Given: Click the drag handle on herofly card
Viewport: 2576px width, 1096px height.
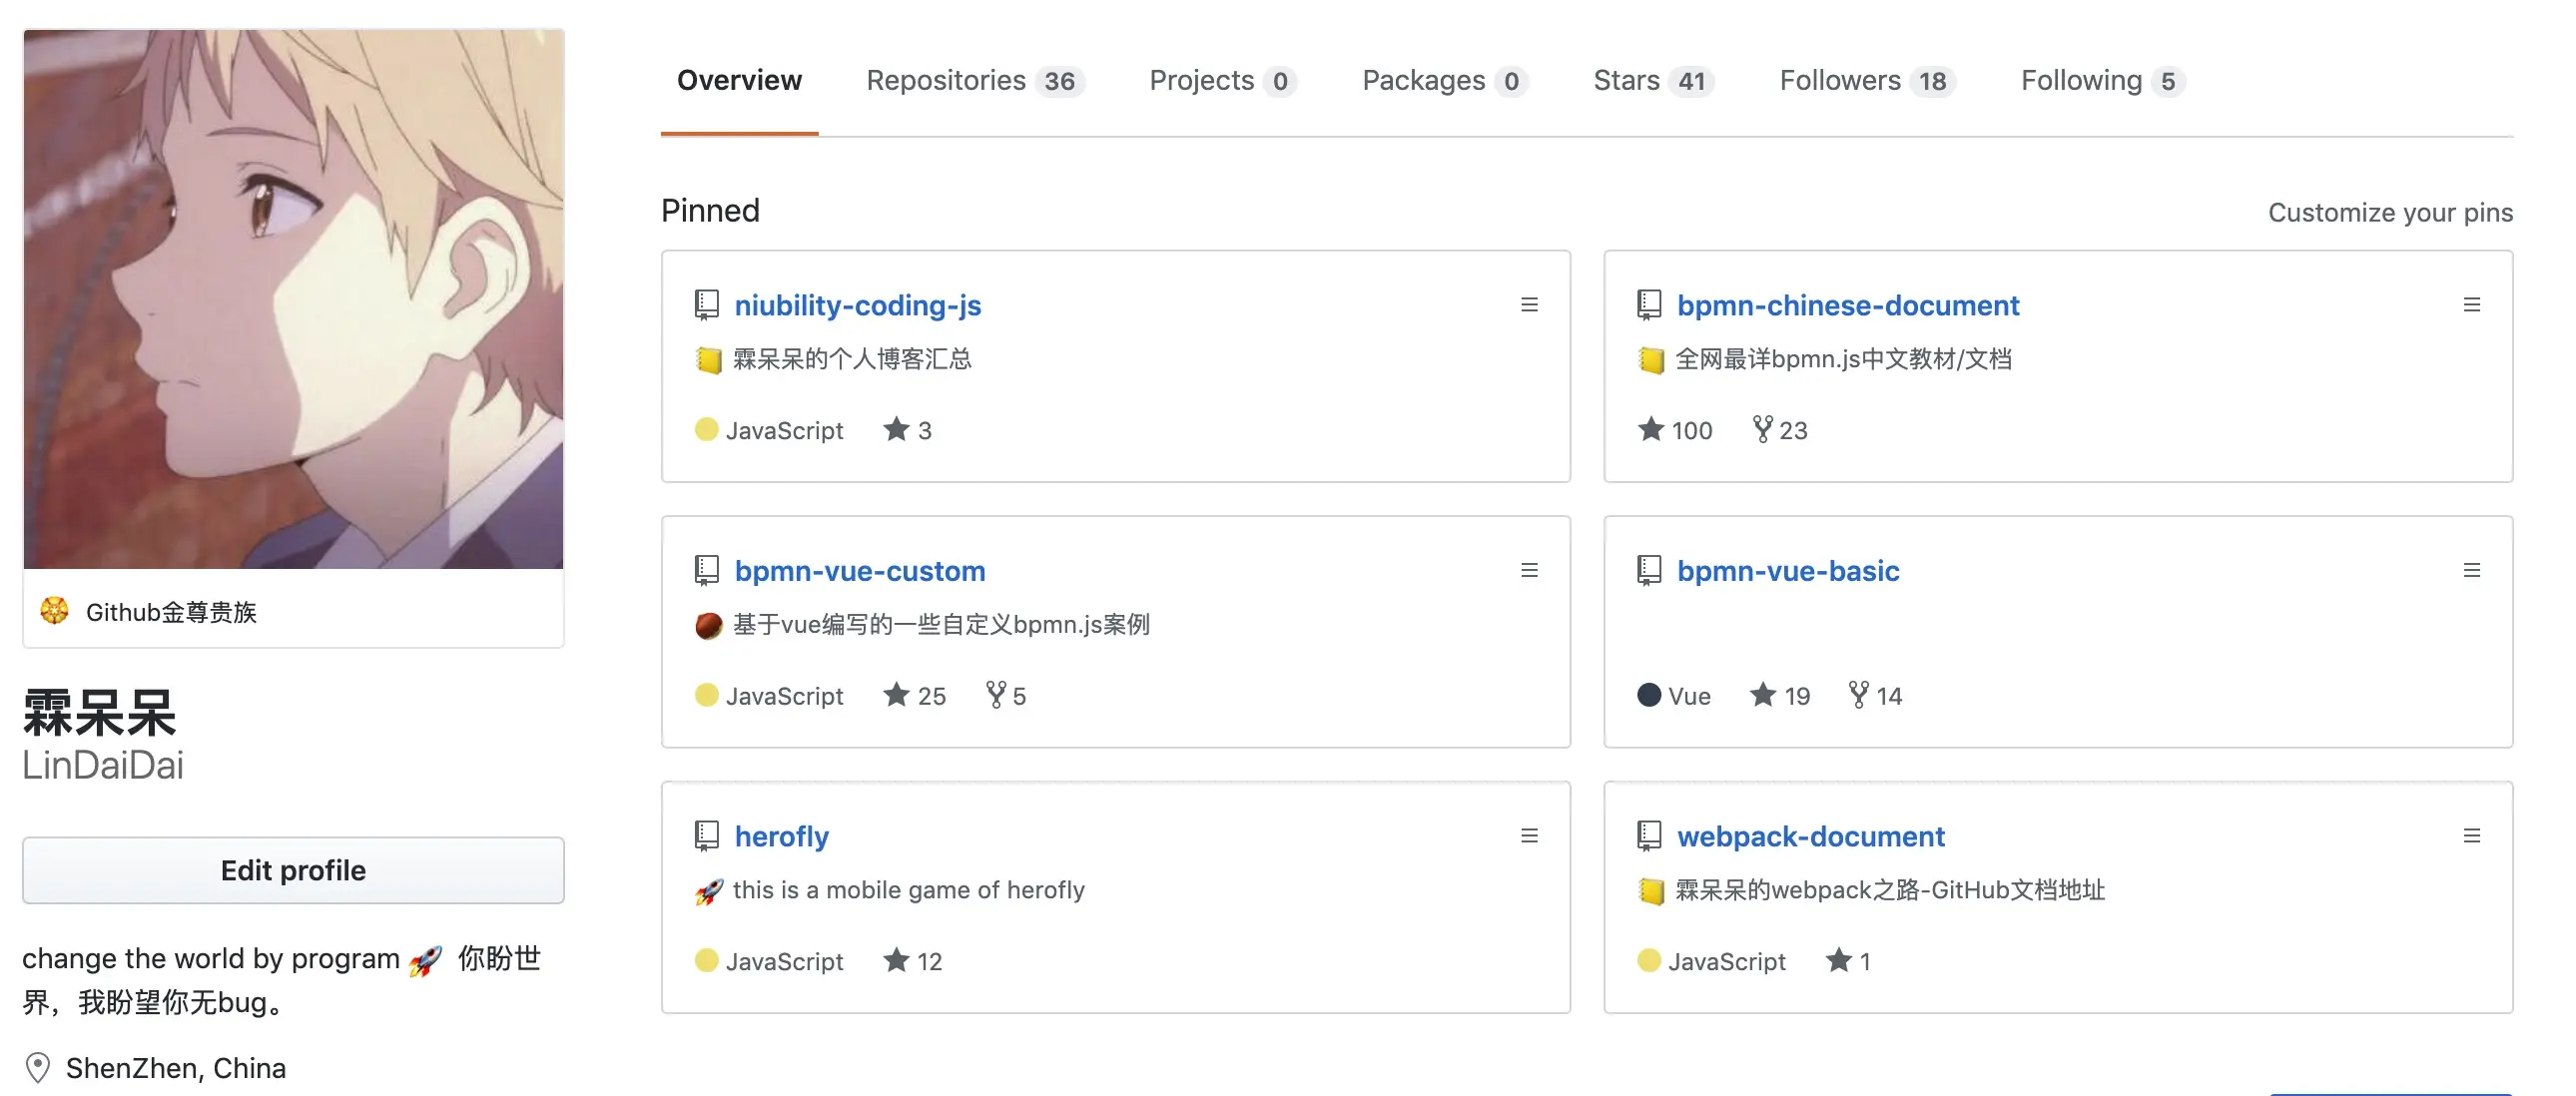Looking at the screenshot, I should 1528,836.
